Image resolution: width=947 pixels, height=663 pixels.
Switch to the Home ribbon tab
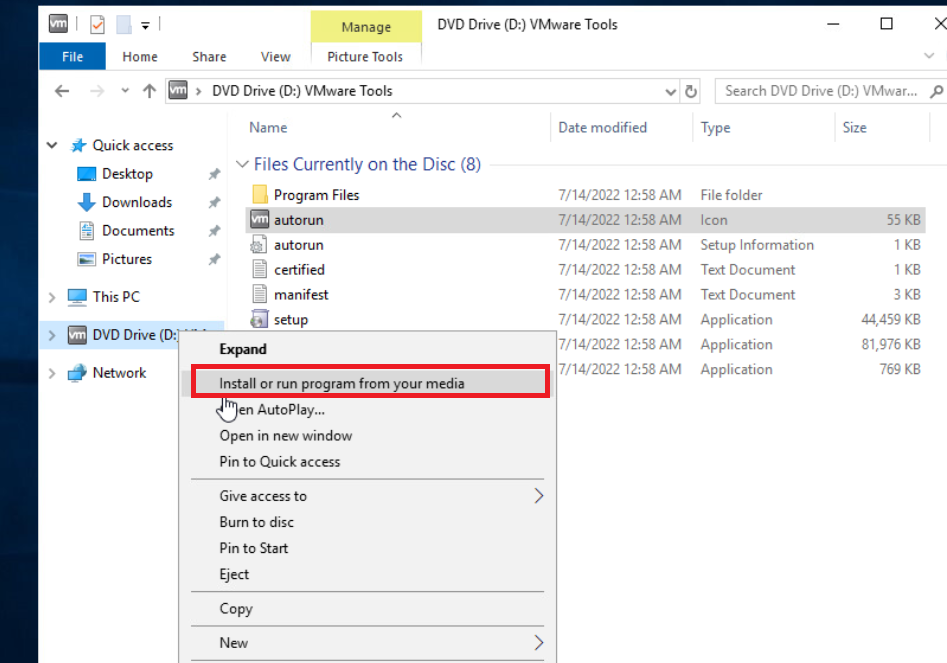pyautogui.click(x=140, y=57)
